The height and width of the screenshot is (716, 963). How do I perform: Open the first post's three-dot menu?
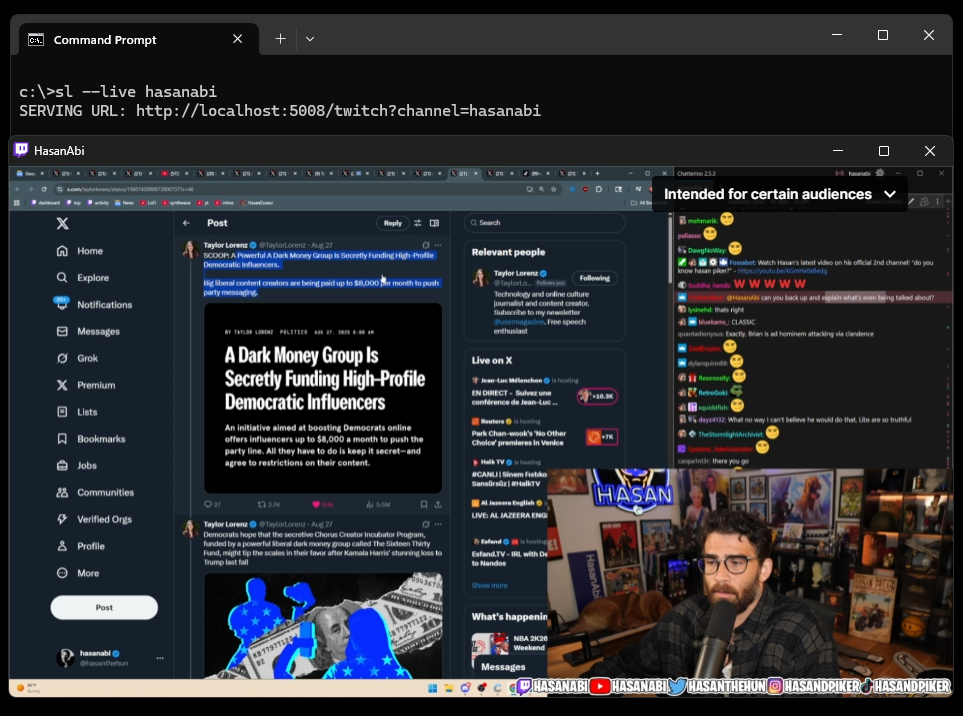(x=438, y=245)
